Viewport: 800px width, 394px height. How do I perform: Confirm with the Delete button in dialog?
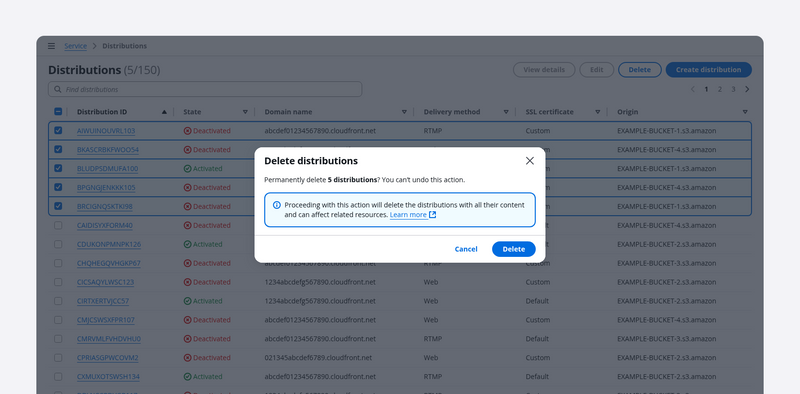514,249
